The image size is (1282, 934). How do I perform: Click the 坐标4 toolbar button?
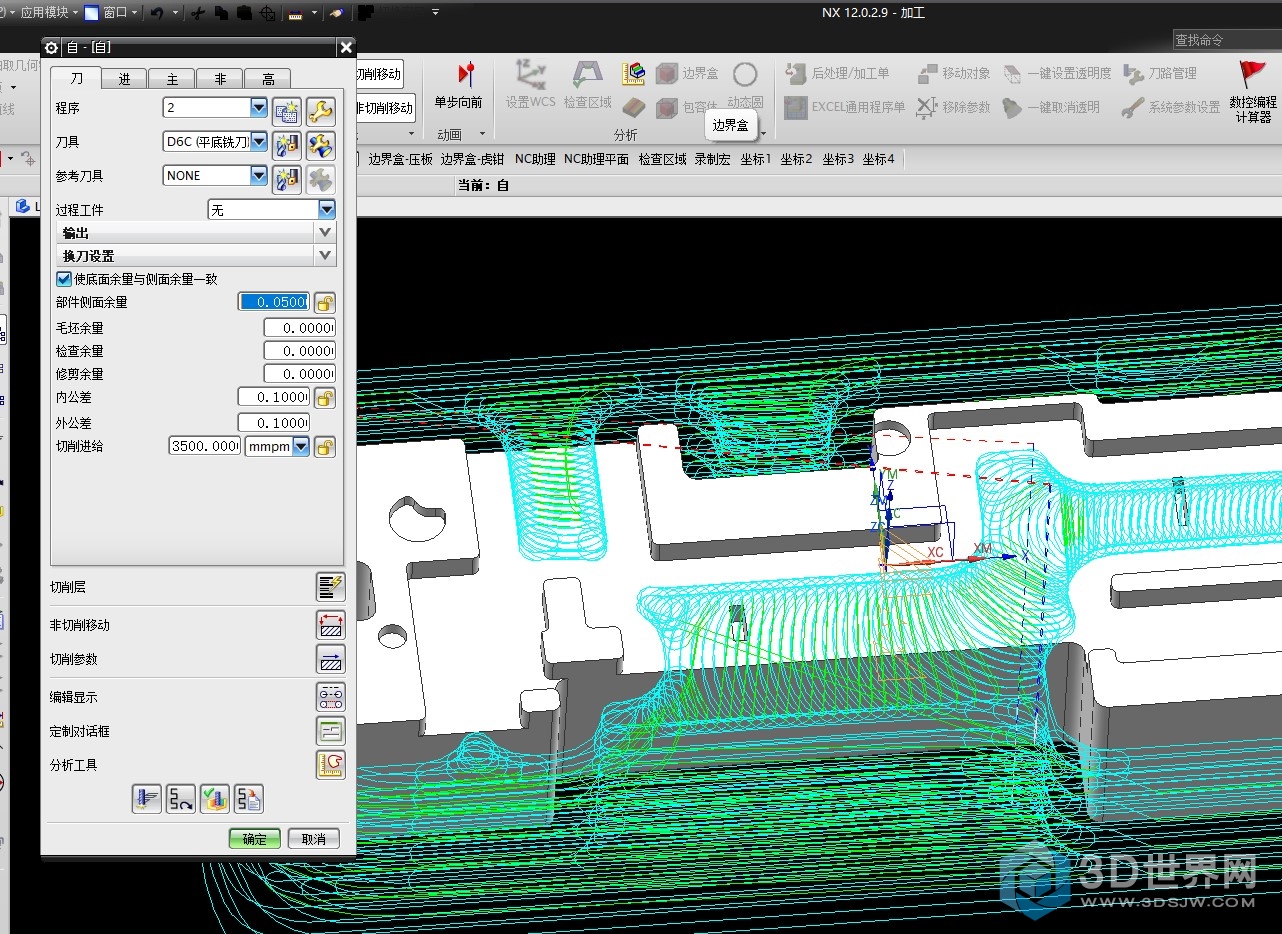[x=879, y=159]
